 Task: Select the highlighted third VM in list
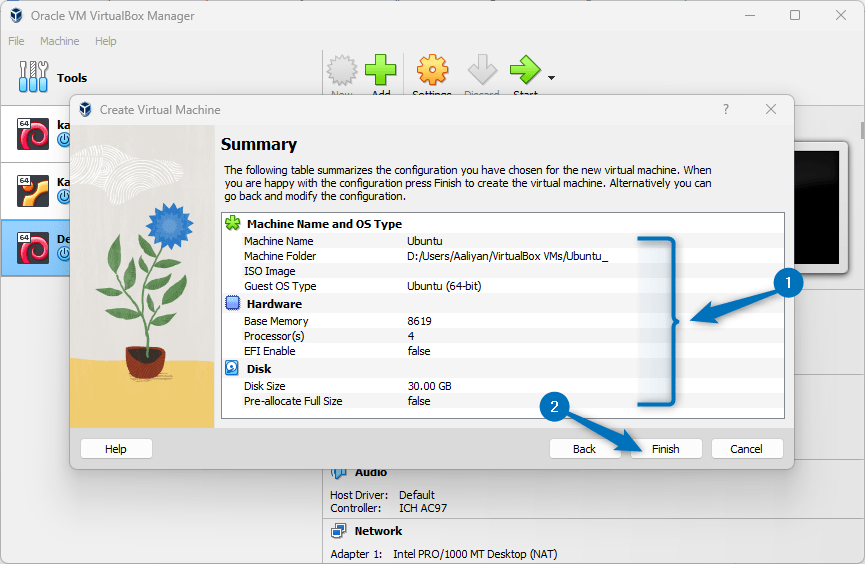pos(35,248)
